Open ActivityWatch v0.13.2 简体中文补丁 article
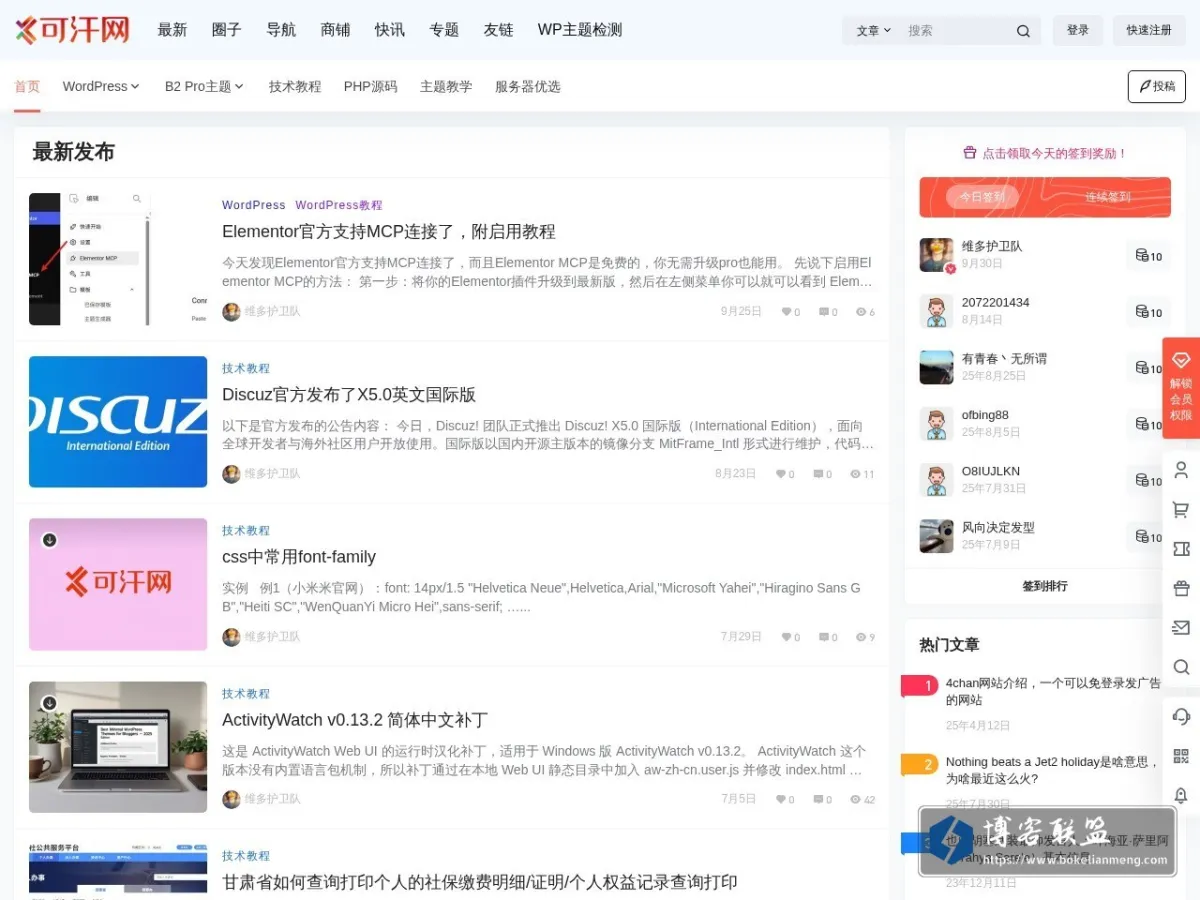Screen dimensions: 1200x900 355,720
